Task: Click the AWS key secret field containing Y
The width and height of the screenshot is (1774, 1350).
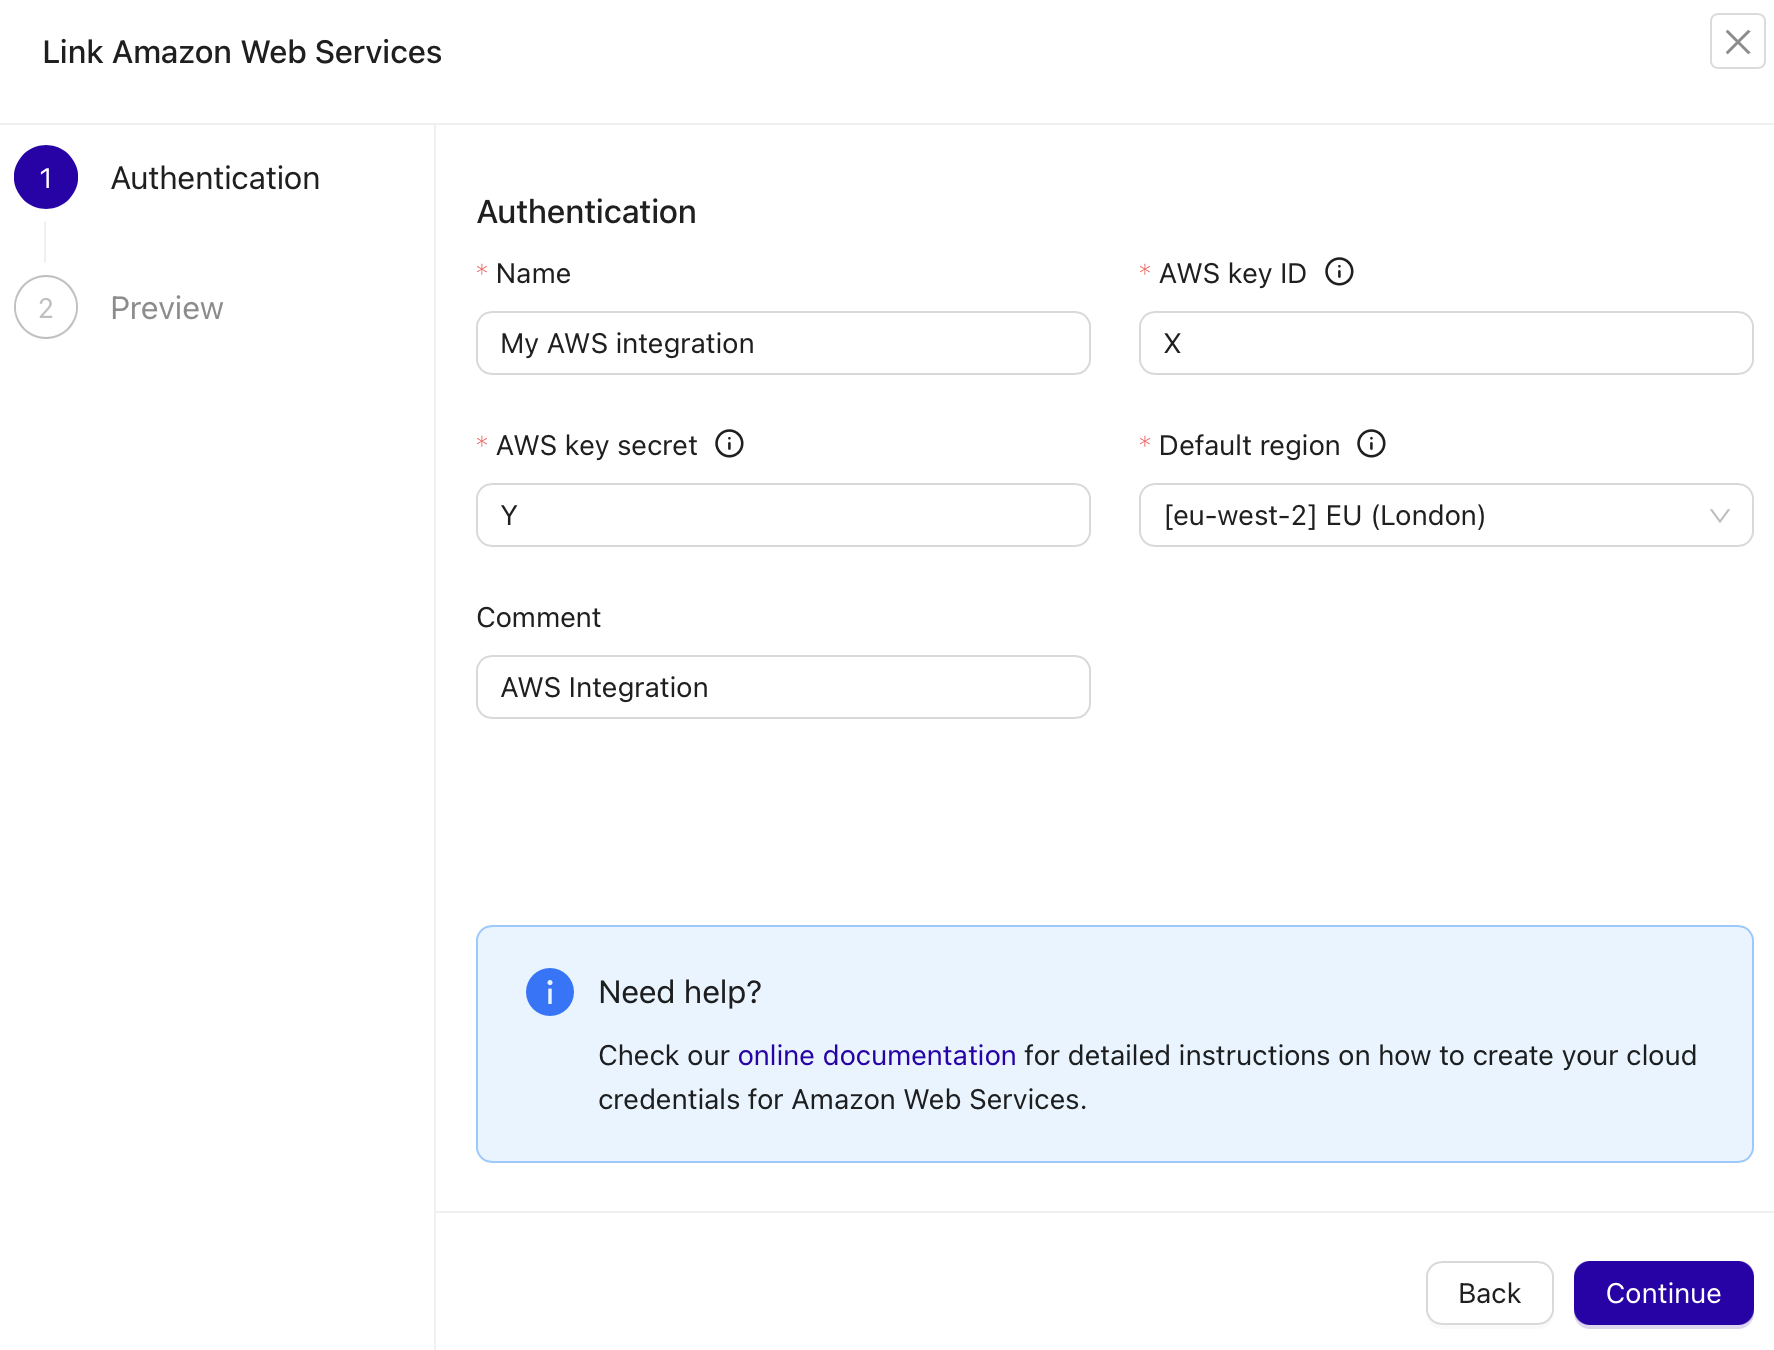Action: pyautogui.click(x=783, y=515)
